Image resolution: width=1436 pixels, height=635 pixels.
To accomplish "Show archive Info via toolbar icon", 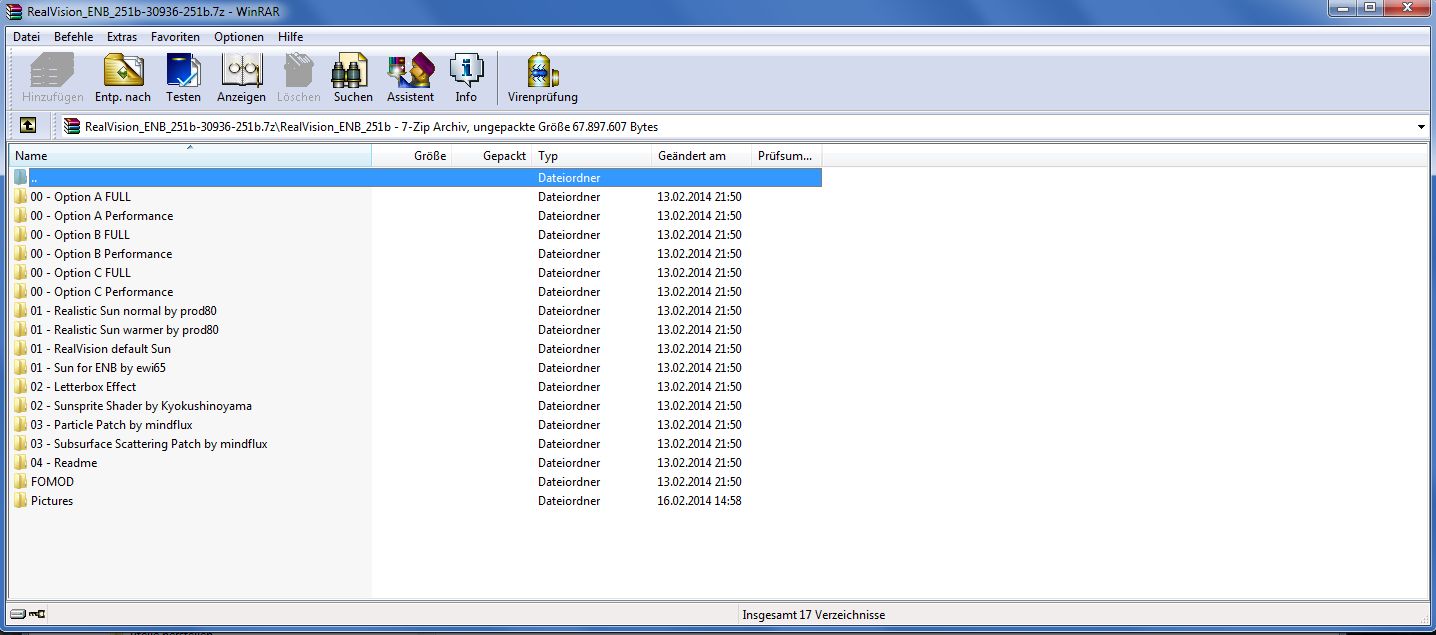I will (466, 77).
